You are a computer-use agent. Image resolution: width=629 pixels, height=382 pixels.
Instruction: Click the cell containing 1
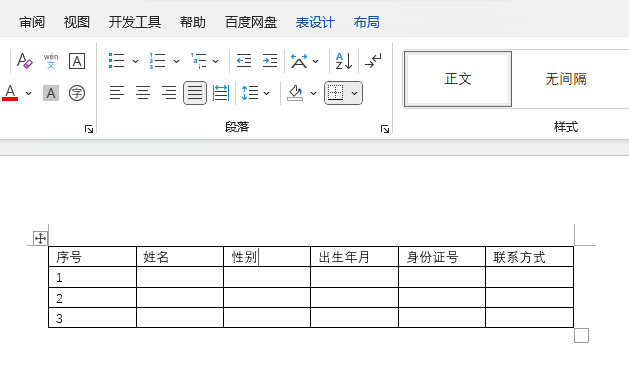tap(92, 277)
